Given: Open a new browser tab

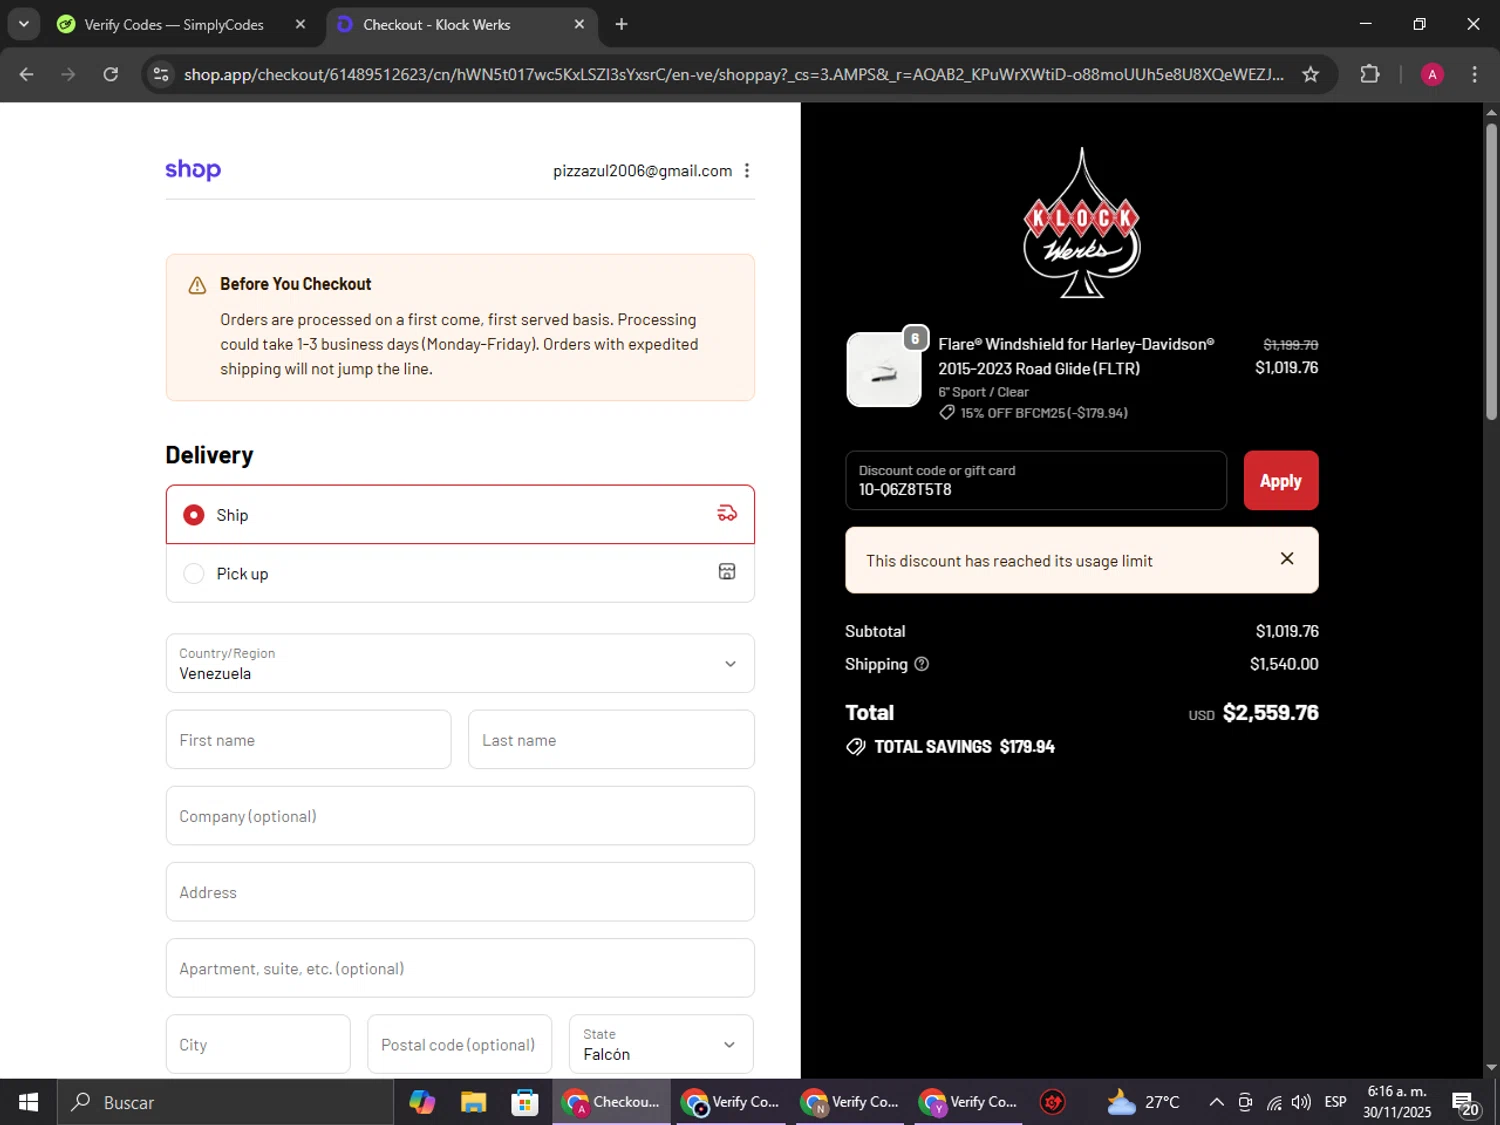Looking at the screenshot, I should point(621,24).
